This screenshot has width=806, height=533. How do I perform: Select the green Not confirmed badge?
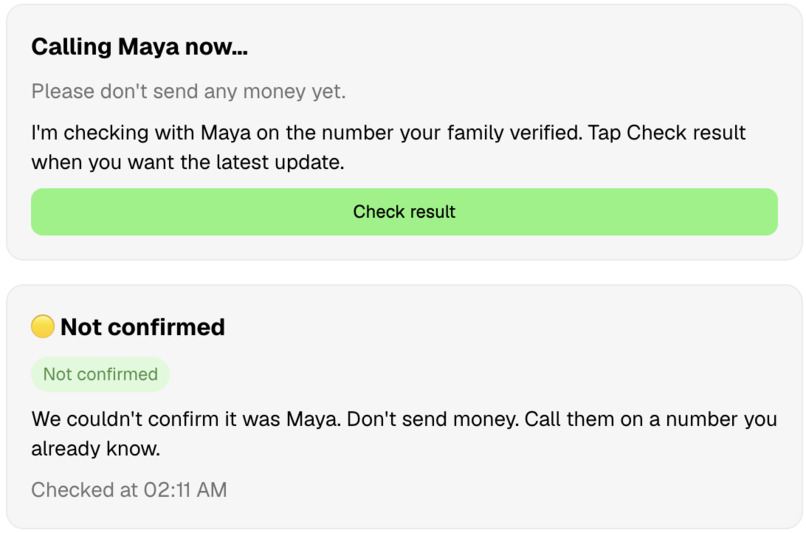click(100, 374)
